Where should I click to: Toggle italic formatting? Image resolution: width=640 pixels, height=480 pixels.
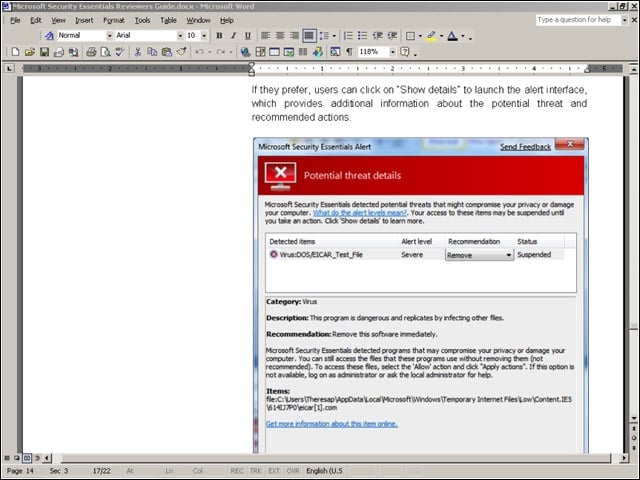tap(233, 36)
